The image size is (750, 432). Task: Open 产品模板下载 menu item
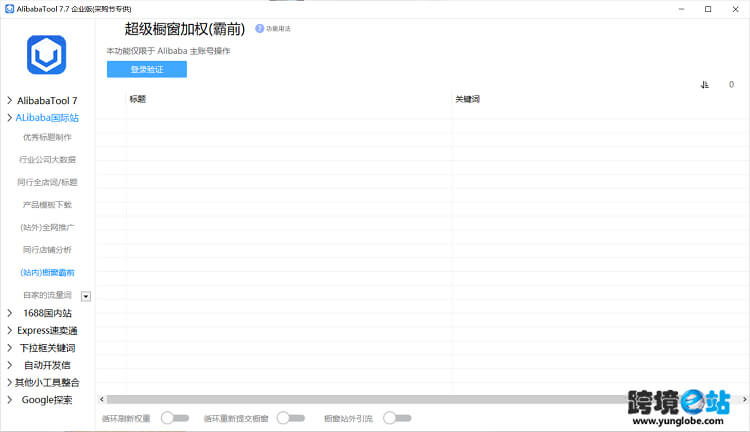47,205
